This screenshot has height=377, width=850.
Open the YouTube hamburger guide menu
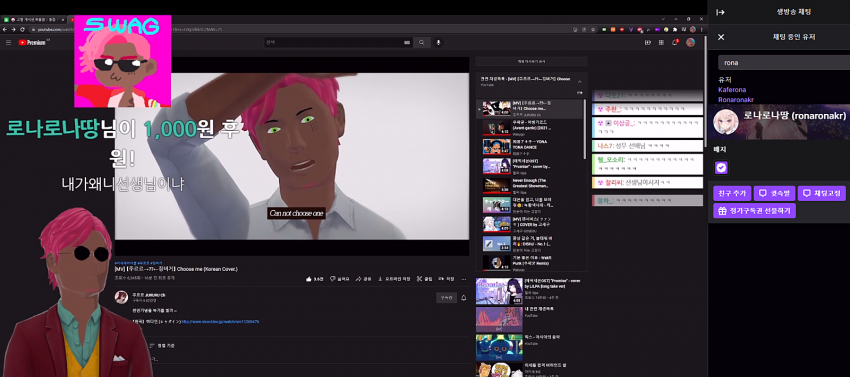[8, 42]
